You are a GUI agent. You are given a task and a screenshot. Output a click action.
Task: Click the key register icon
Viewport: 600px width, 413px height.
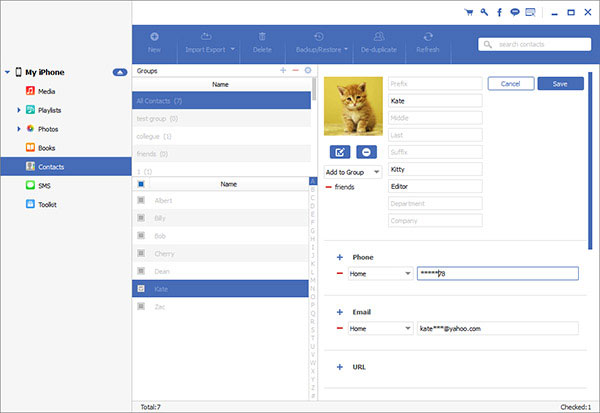pyautogui.click(x=484, y=12)
